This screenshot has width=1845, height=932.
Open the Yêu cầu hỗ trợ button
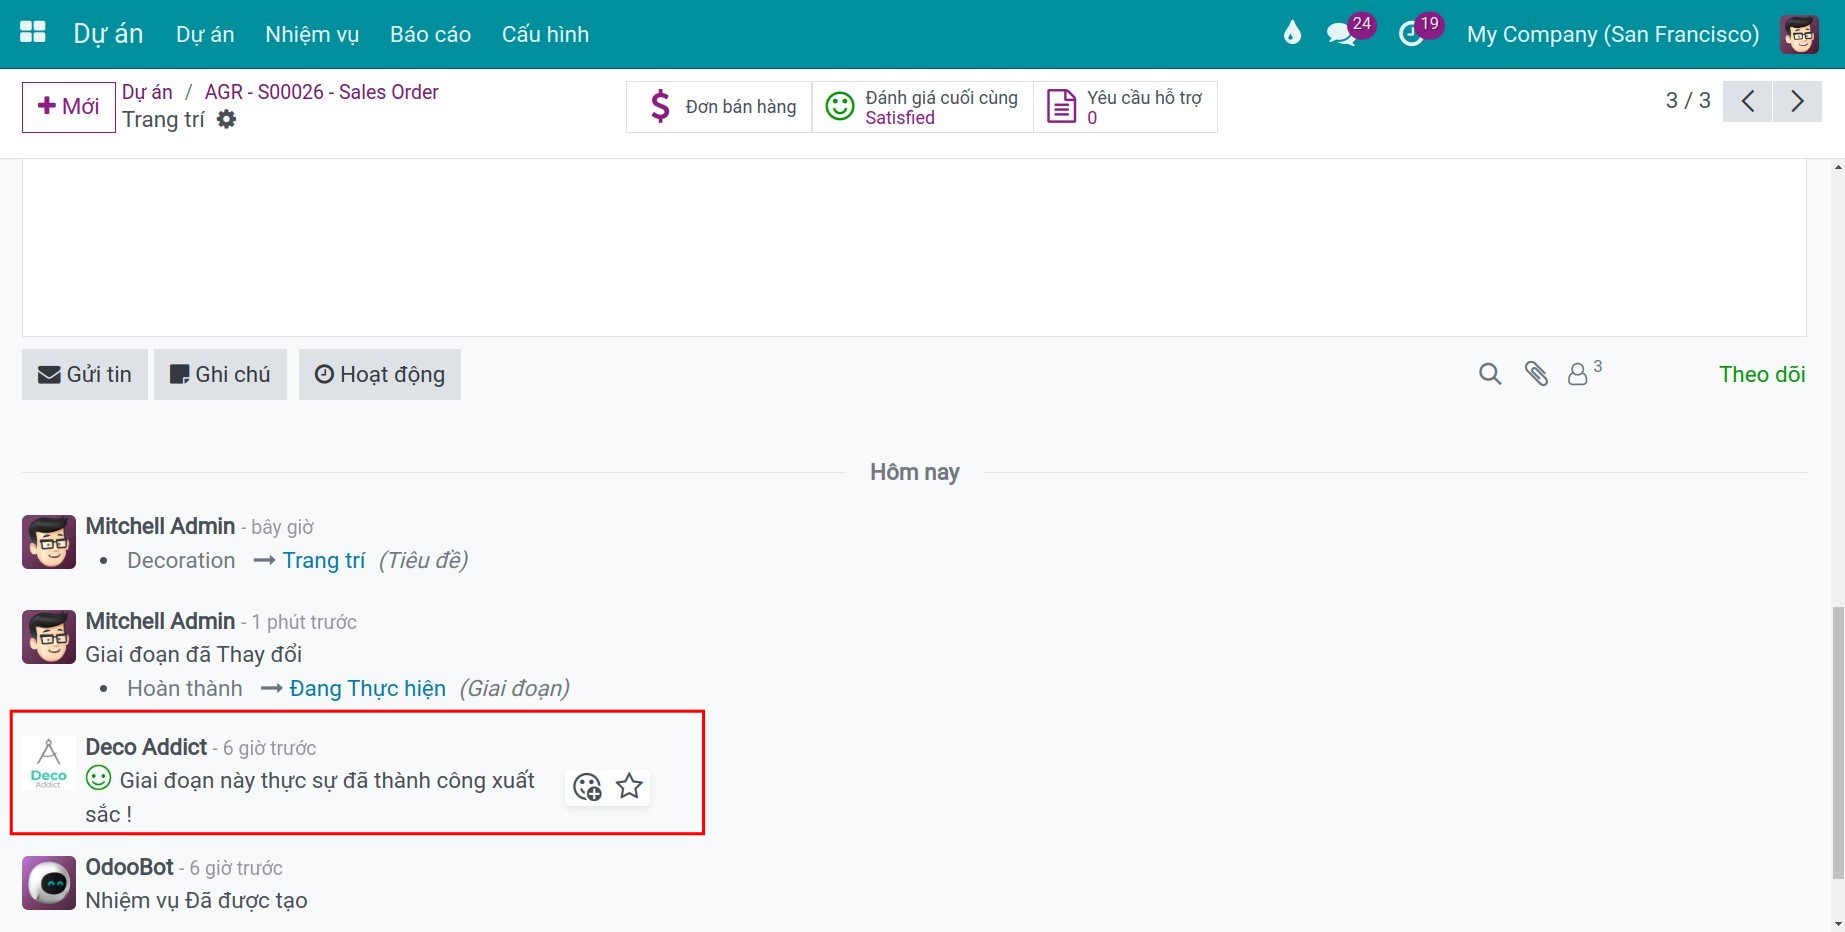click(x=1125, y=107)
